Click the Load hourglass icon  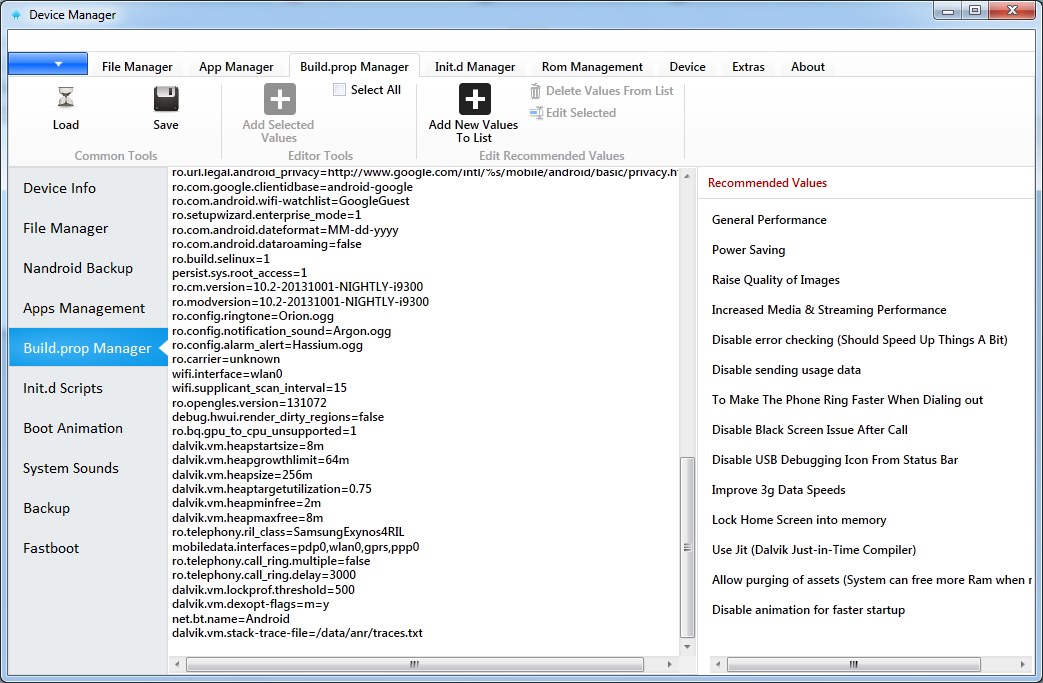pos(66,98)
